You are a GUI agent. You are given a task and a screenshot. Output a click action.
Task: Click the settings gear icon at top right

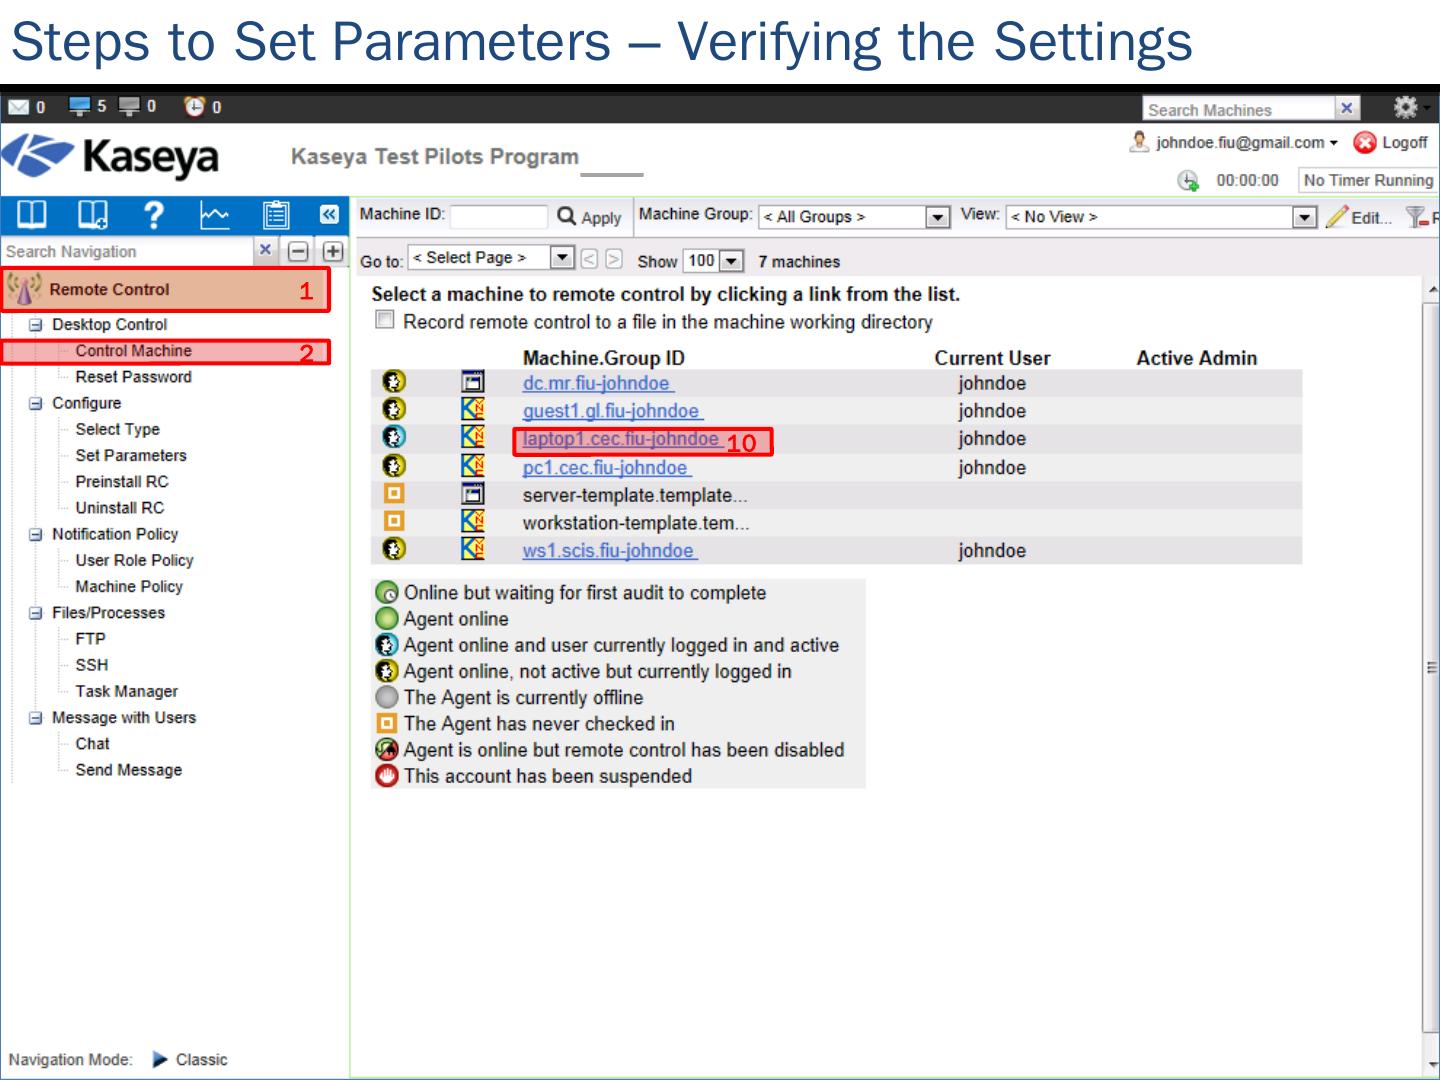(x=1405, y=107)
